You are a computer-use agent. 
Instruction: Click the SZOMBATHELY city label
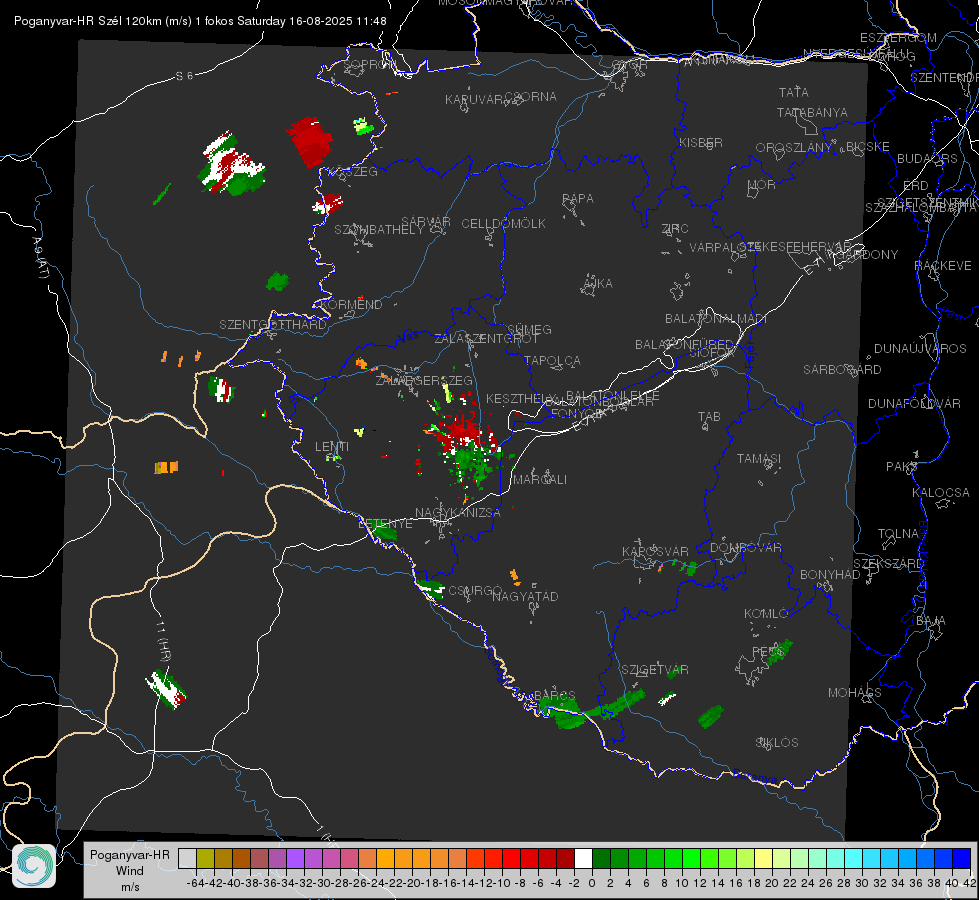379,230
